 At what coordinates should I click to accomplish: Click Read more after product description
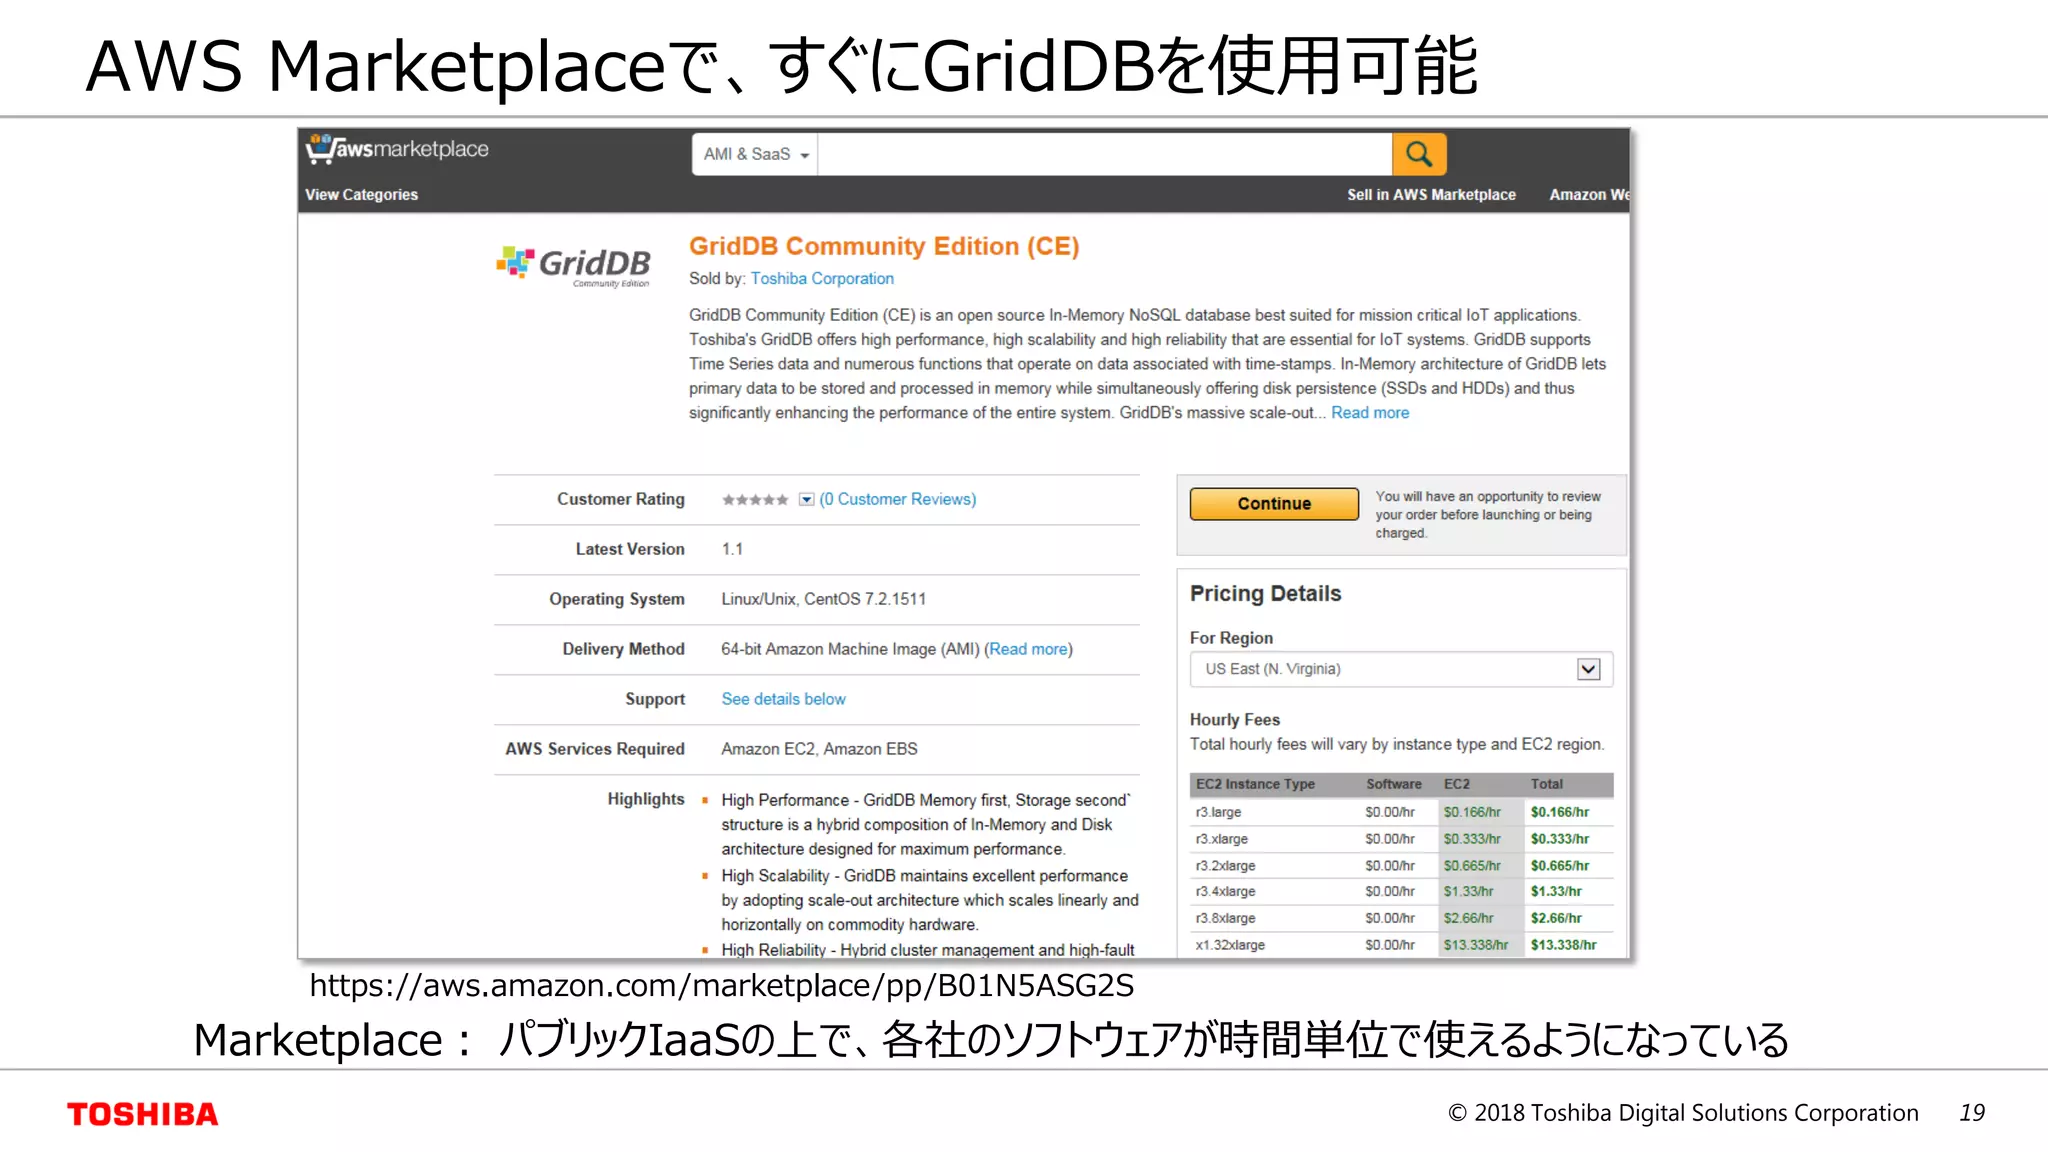click(1370, 413)
